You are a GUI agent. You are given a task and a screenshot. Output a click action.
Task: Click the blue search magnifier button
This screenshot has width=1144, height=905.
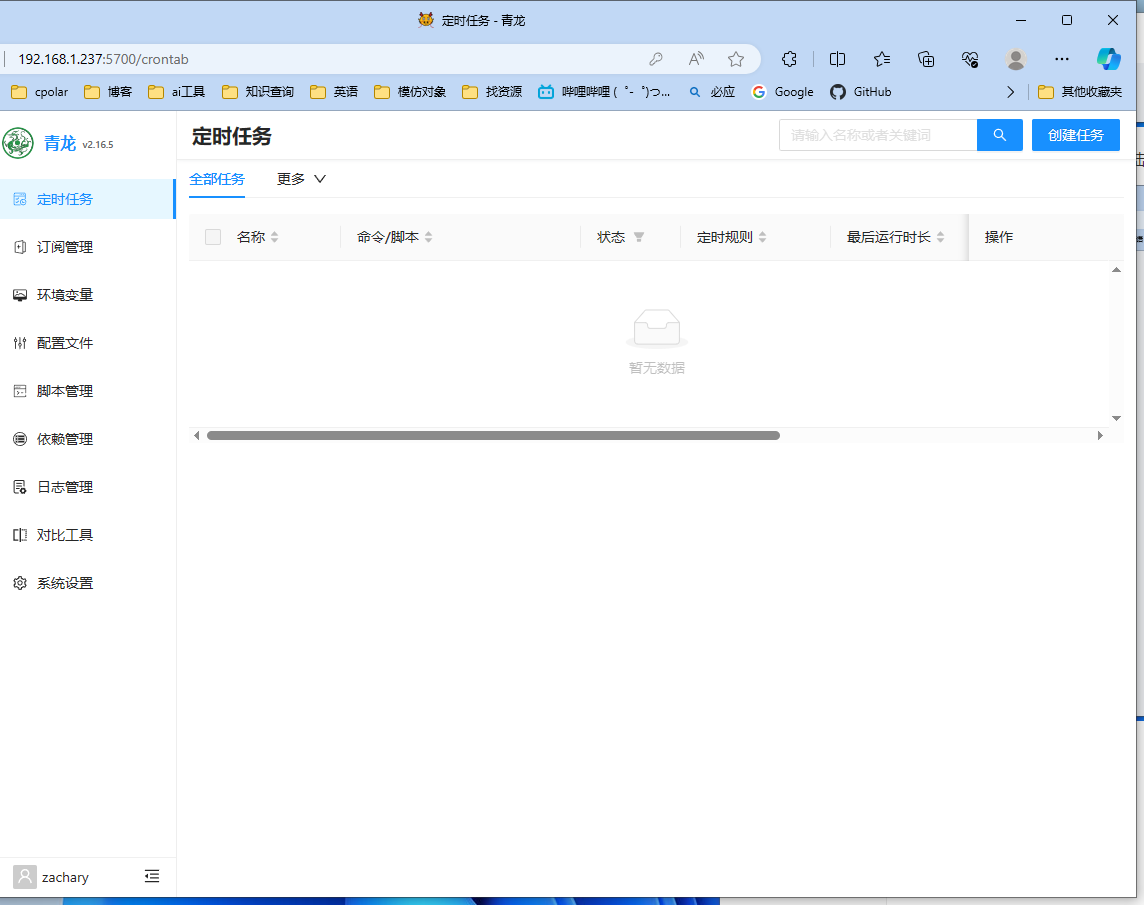click(1000, 135)
